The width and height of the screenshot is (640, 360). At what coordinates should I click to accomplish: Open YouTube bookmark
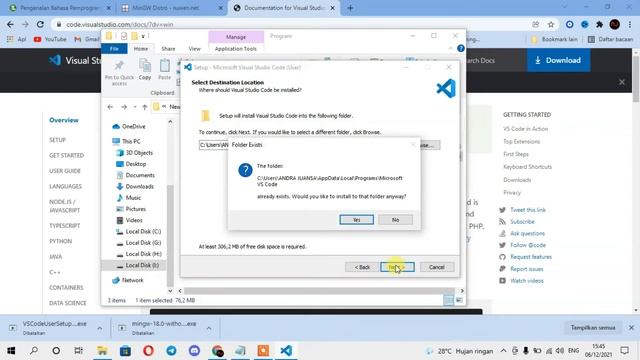[x=50, y=39]
